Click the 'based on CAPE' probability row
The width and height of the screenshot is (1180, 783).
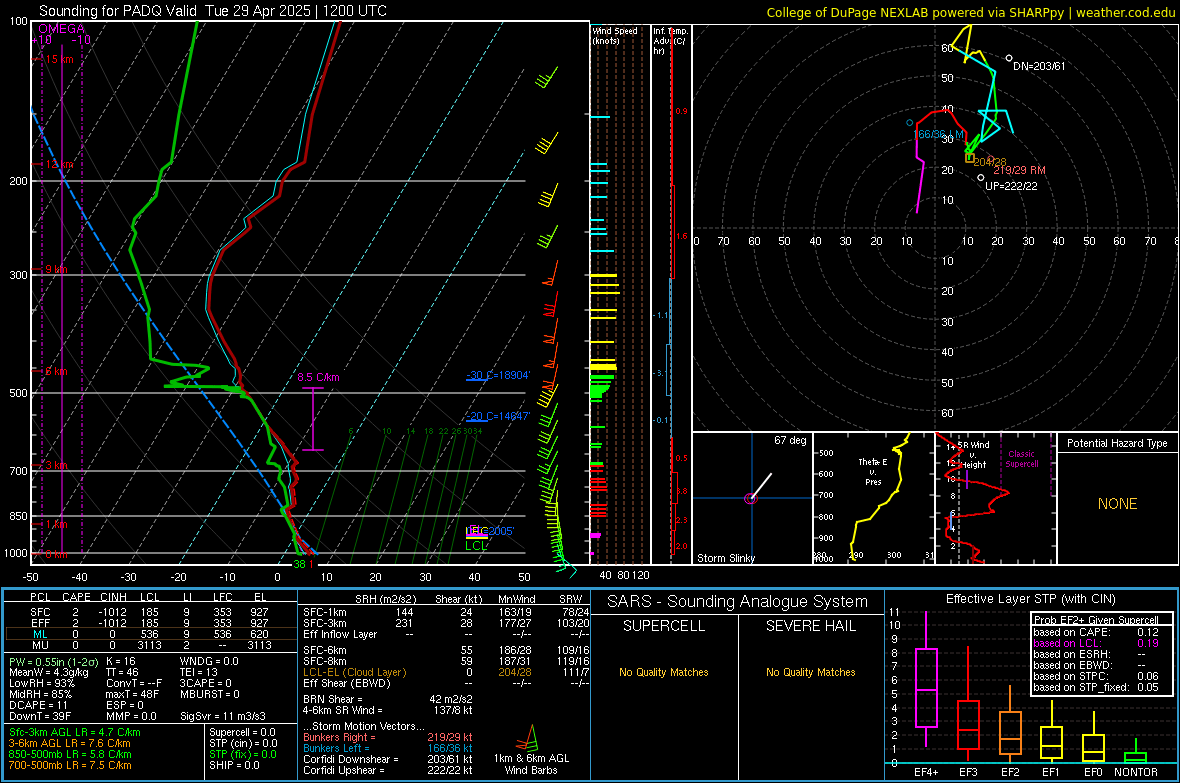click(1096, 632)
